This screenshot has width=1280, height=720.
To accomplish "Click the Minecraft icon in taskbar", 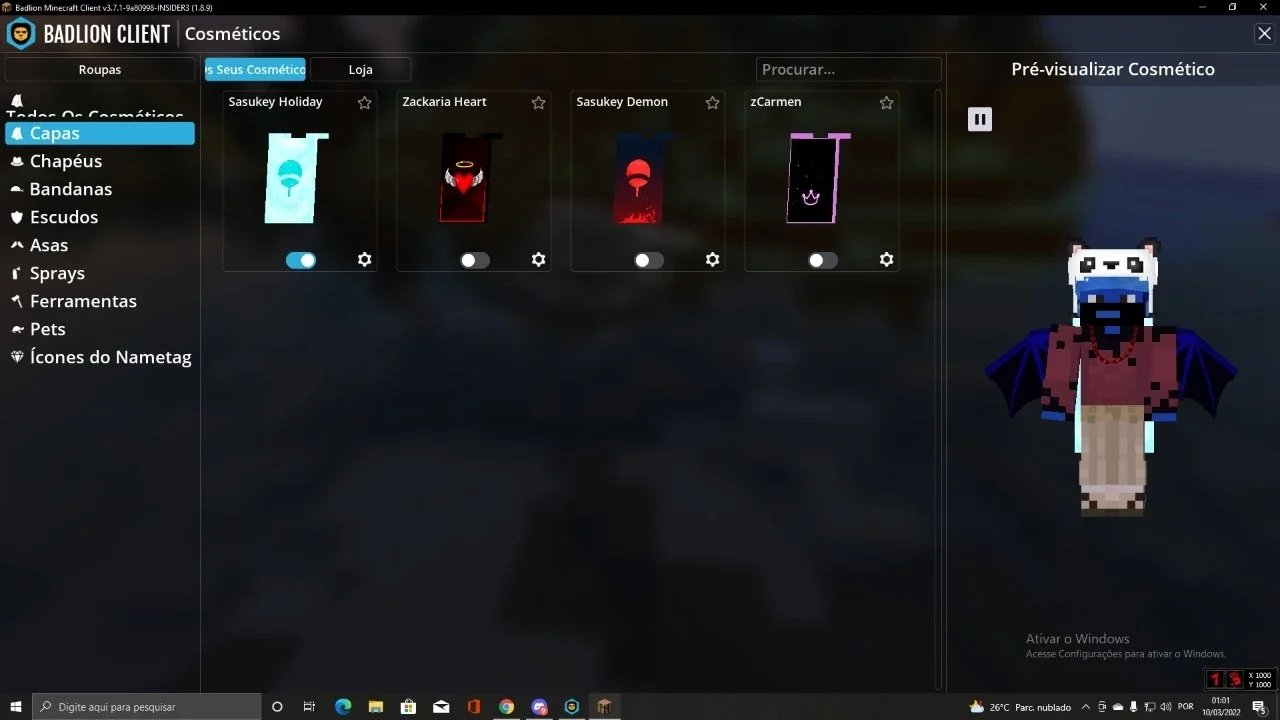I will [x=604, y=707].
